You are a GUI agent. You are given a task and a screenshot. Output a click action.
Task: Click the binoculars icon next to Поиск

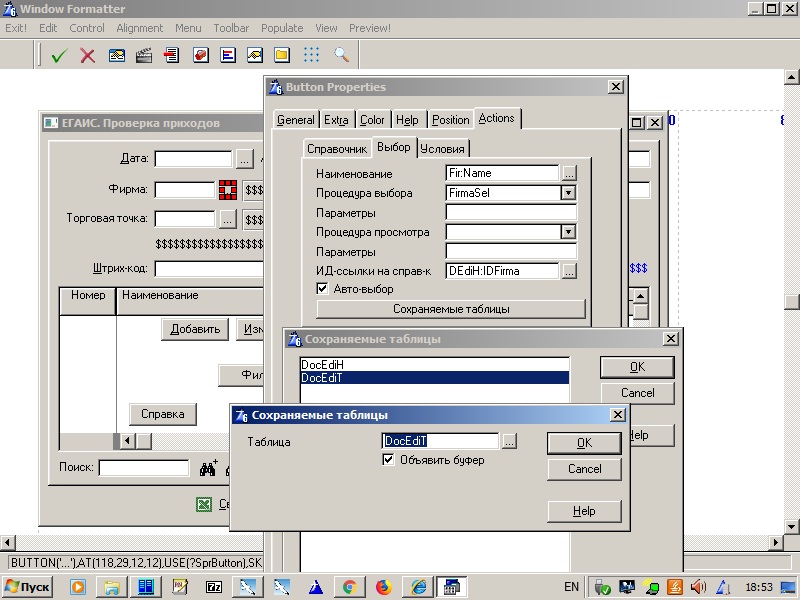[209, 468]
